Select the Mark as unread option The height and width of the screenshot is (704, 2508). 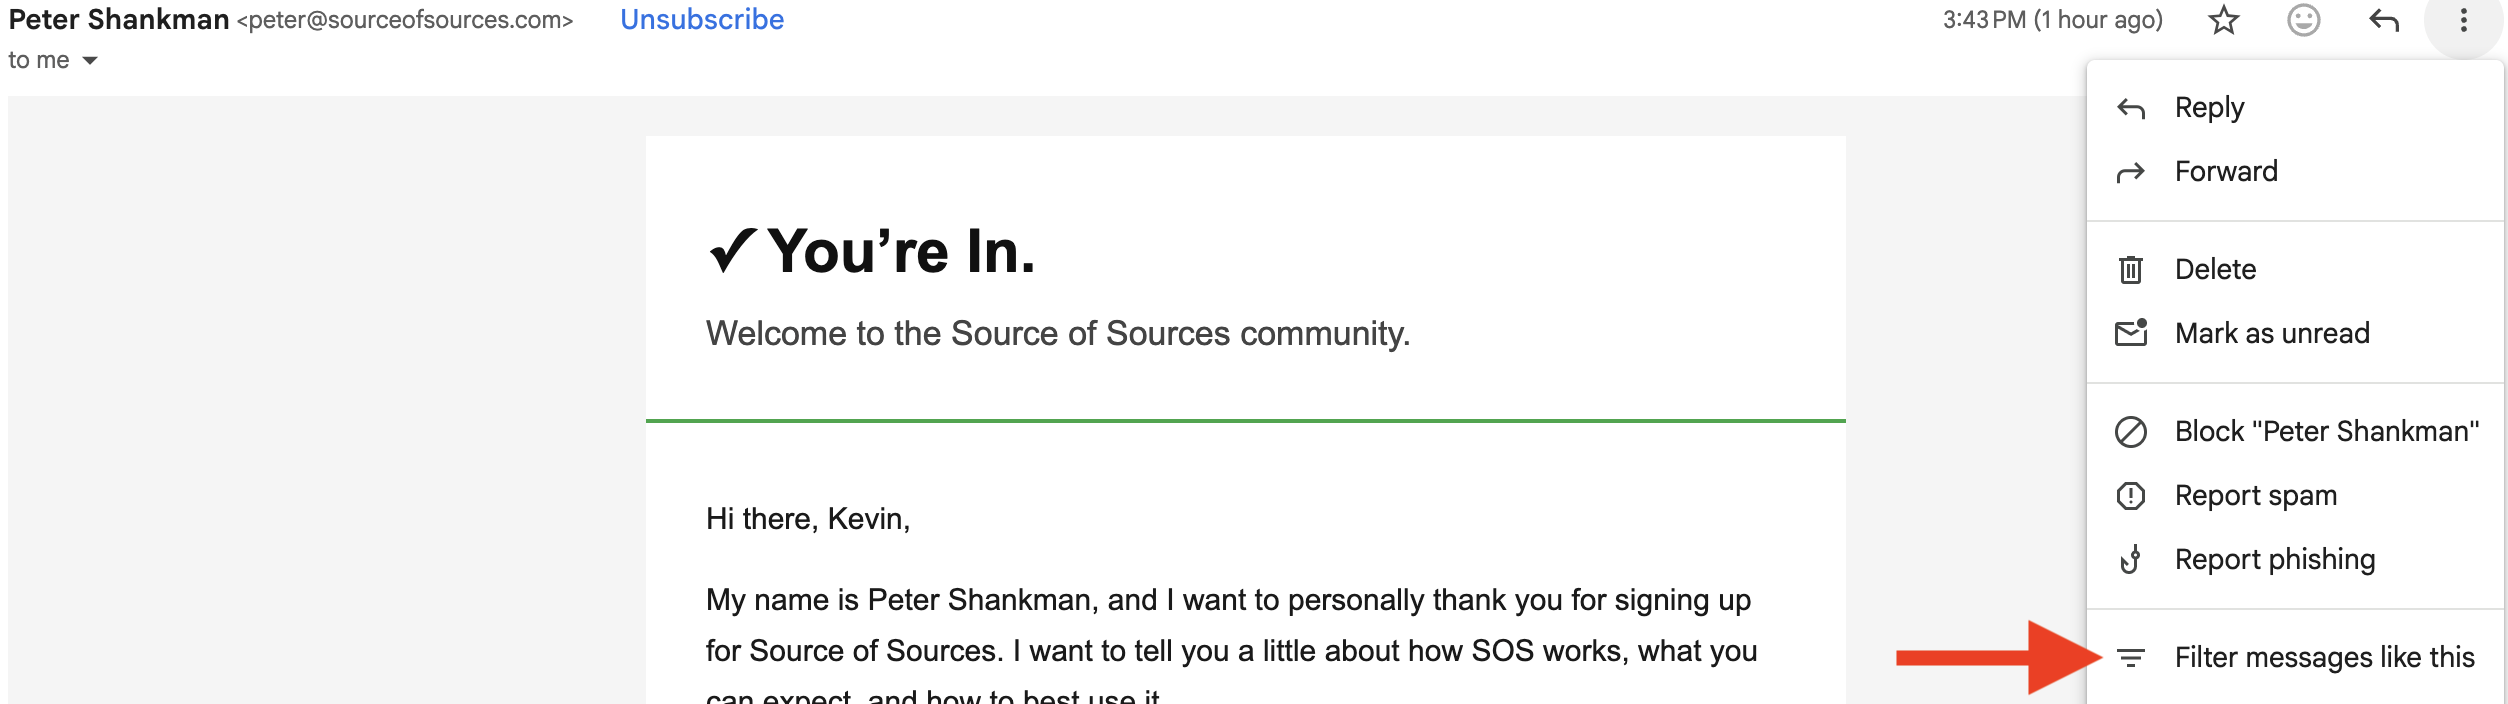[2272, 333]
